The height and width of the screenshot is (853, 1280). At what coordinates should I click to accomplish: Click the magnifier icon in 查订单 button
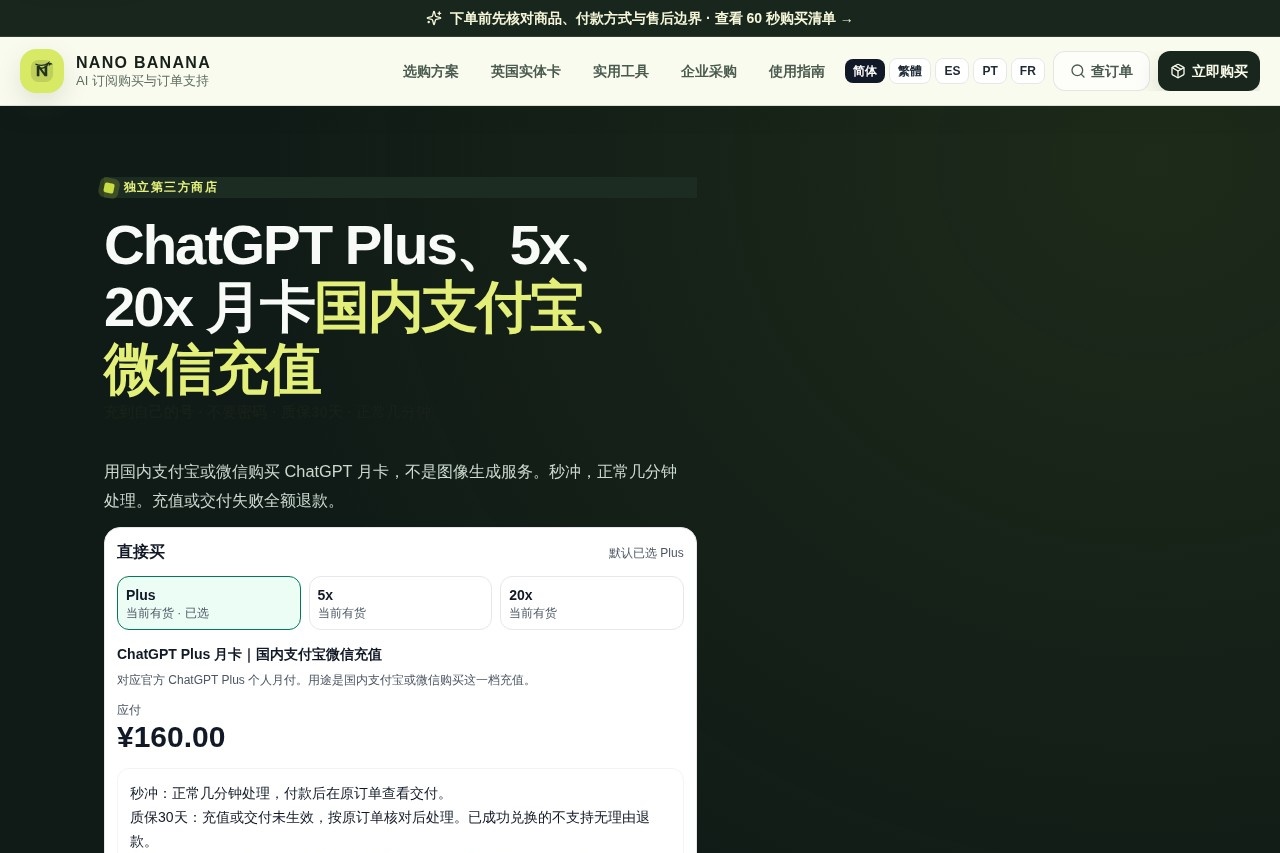(1078, 71)
